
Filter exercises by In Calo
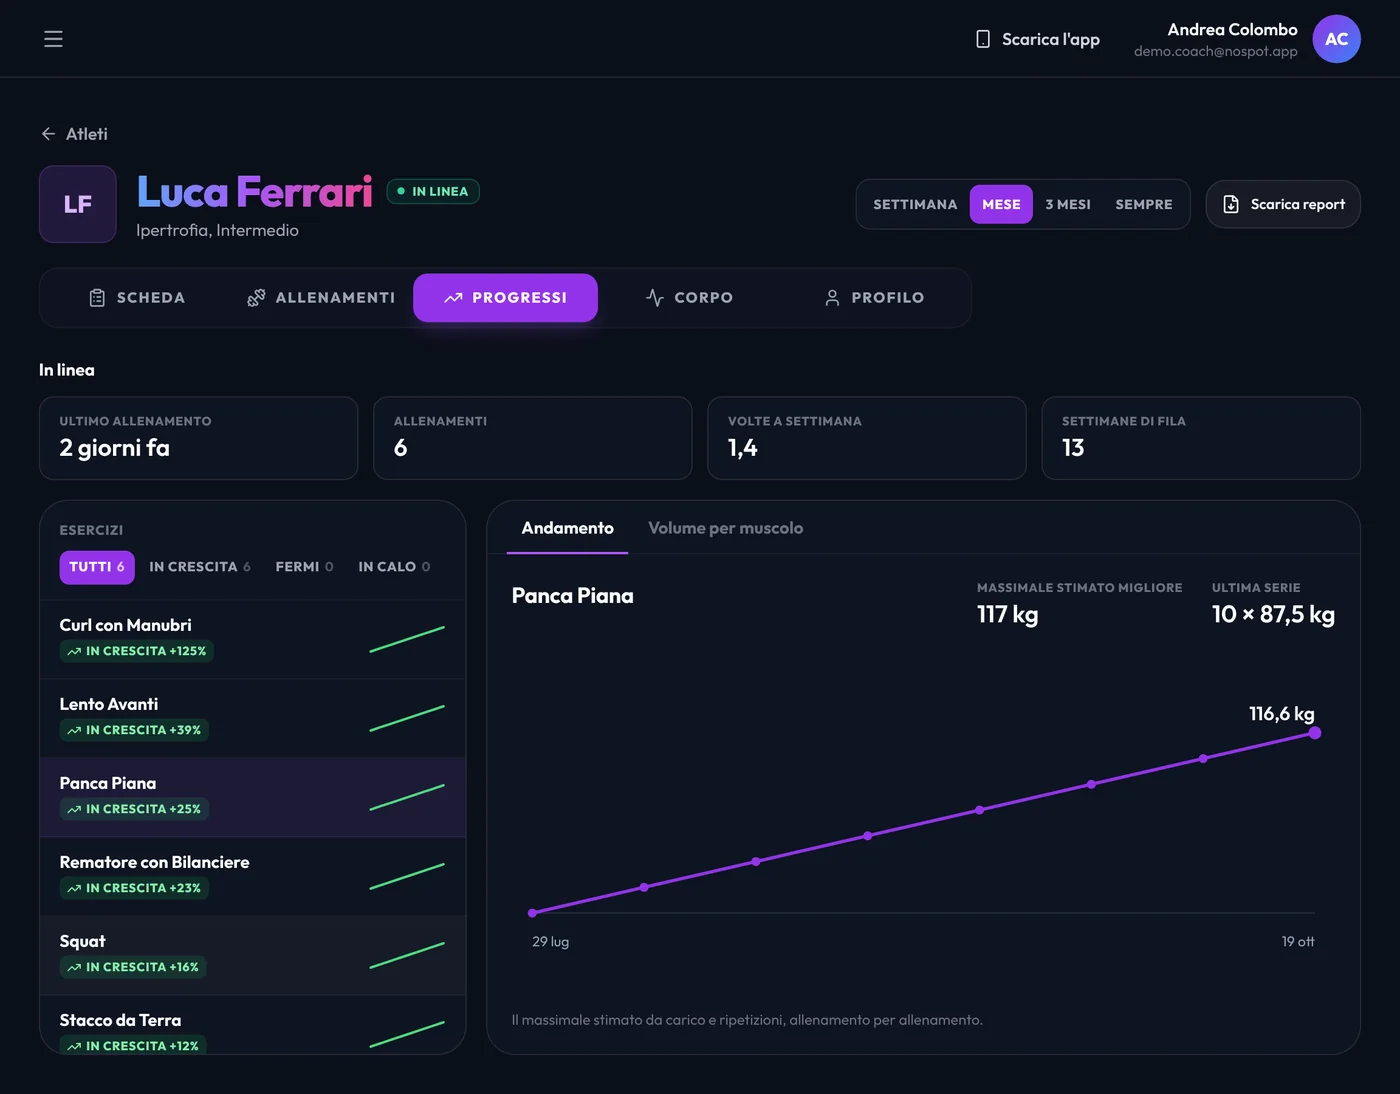coord(394,567)
